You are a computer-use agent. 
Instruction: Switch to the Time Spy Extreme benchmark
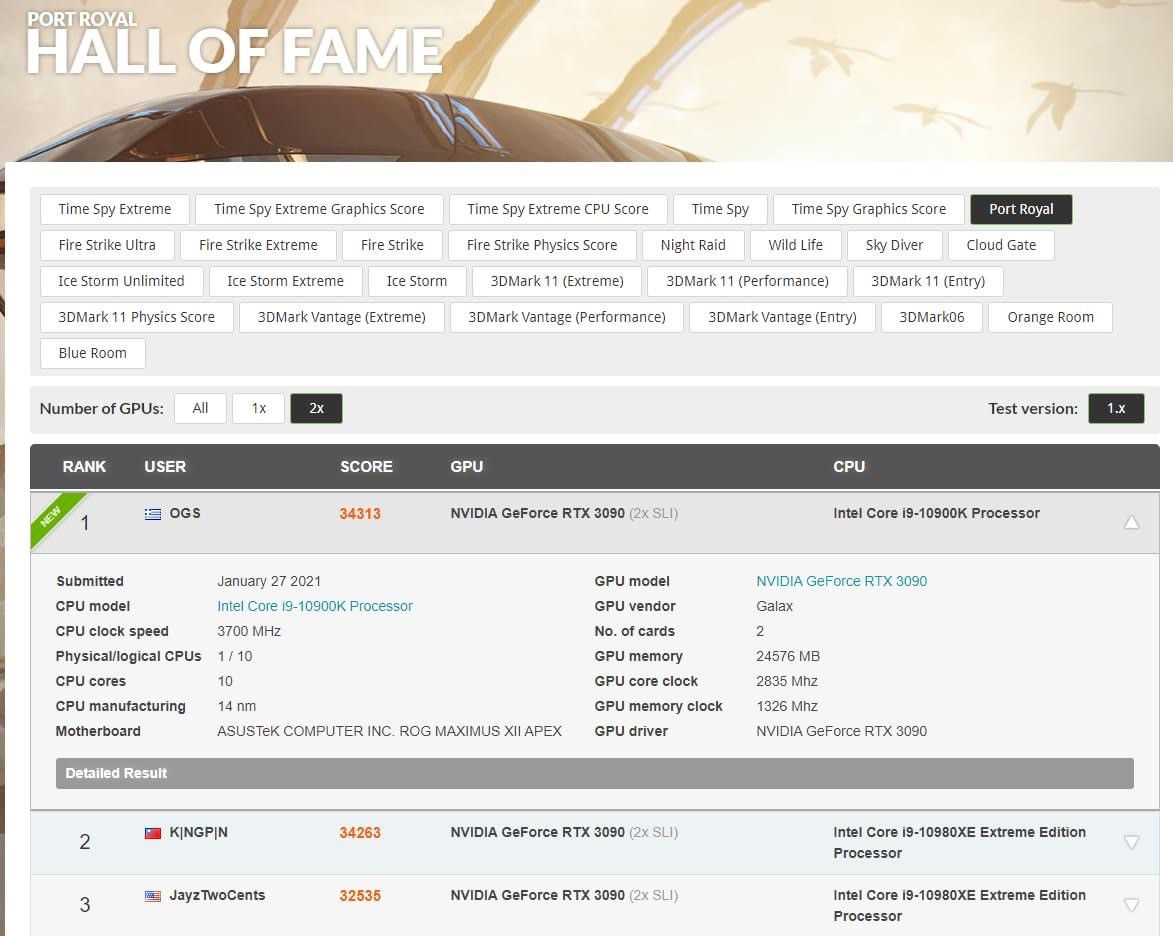point(114,209)
